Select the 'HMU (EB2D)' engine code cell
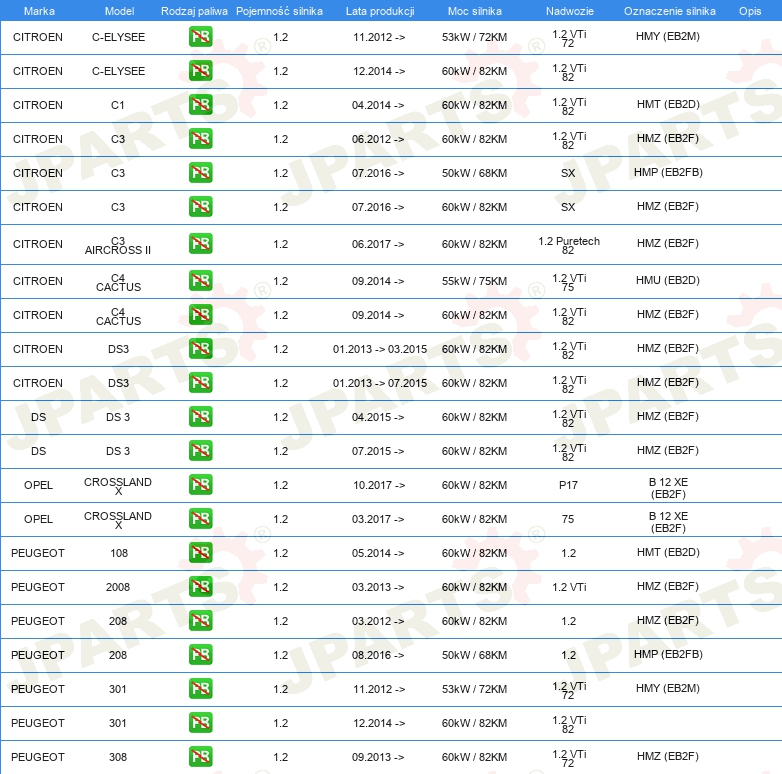This screenshot has width=782, height=774. [668, 280]
